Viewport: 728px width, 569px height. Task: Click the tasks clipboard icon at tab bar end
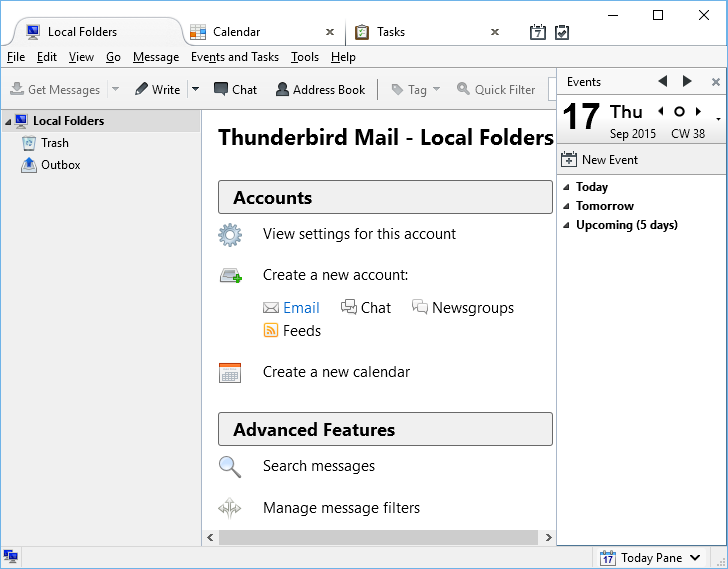click(x=562, y=32)
